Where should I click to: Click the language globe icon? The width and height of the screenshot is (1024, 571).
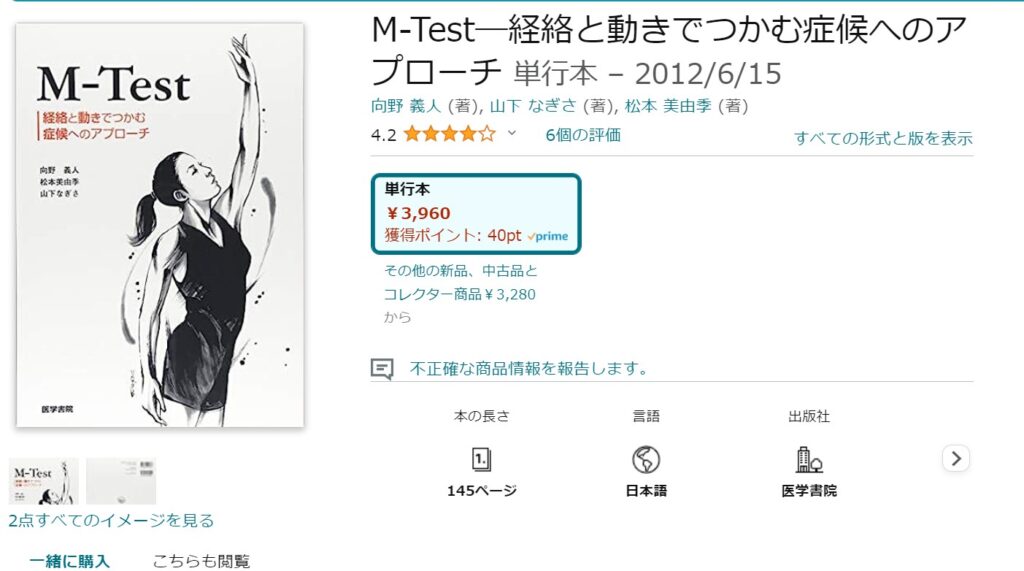(x=646, y=459)
